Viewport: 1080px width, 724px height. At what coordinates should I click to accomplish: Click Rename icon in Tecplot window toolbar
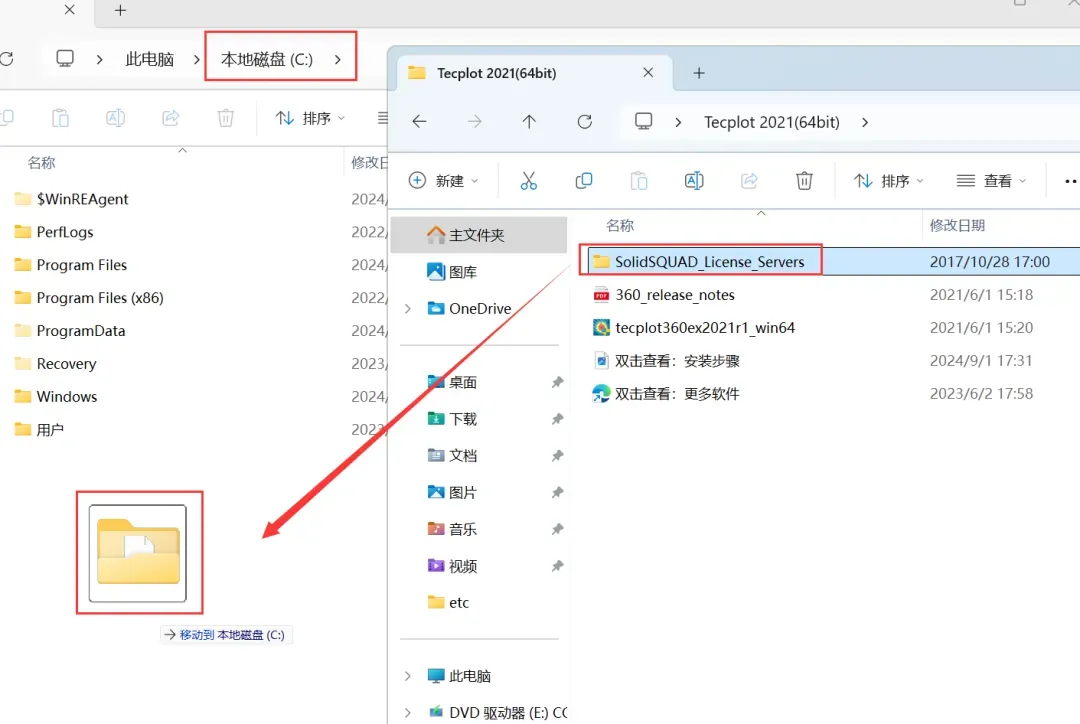click(694, 181)
